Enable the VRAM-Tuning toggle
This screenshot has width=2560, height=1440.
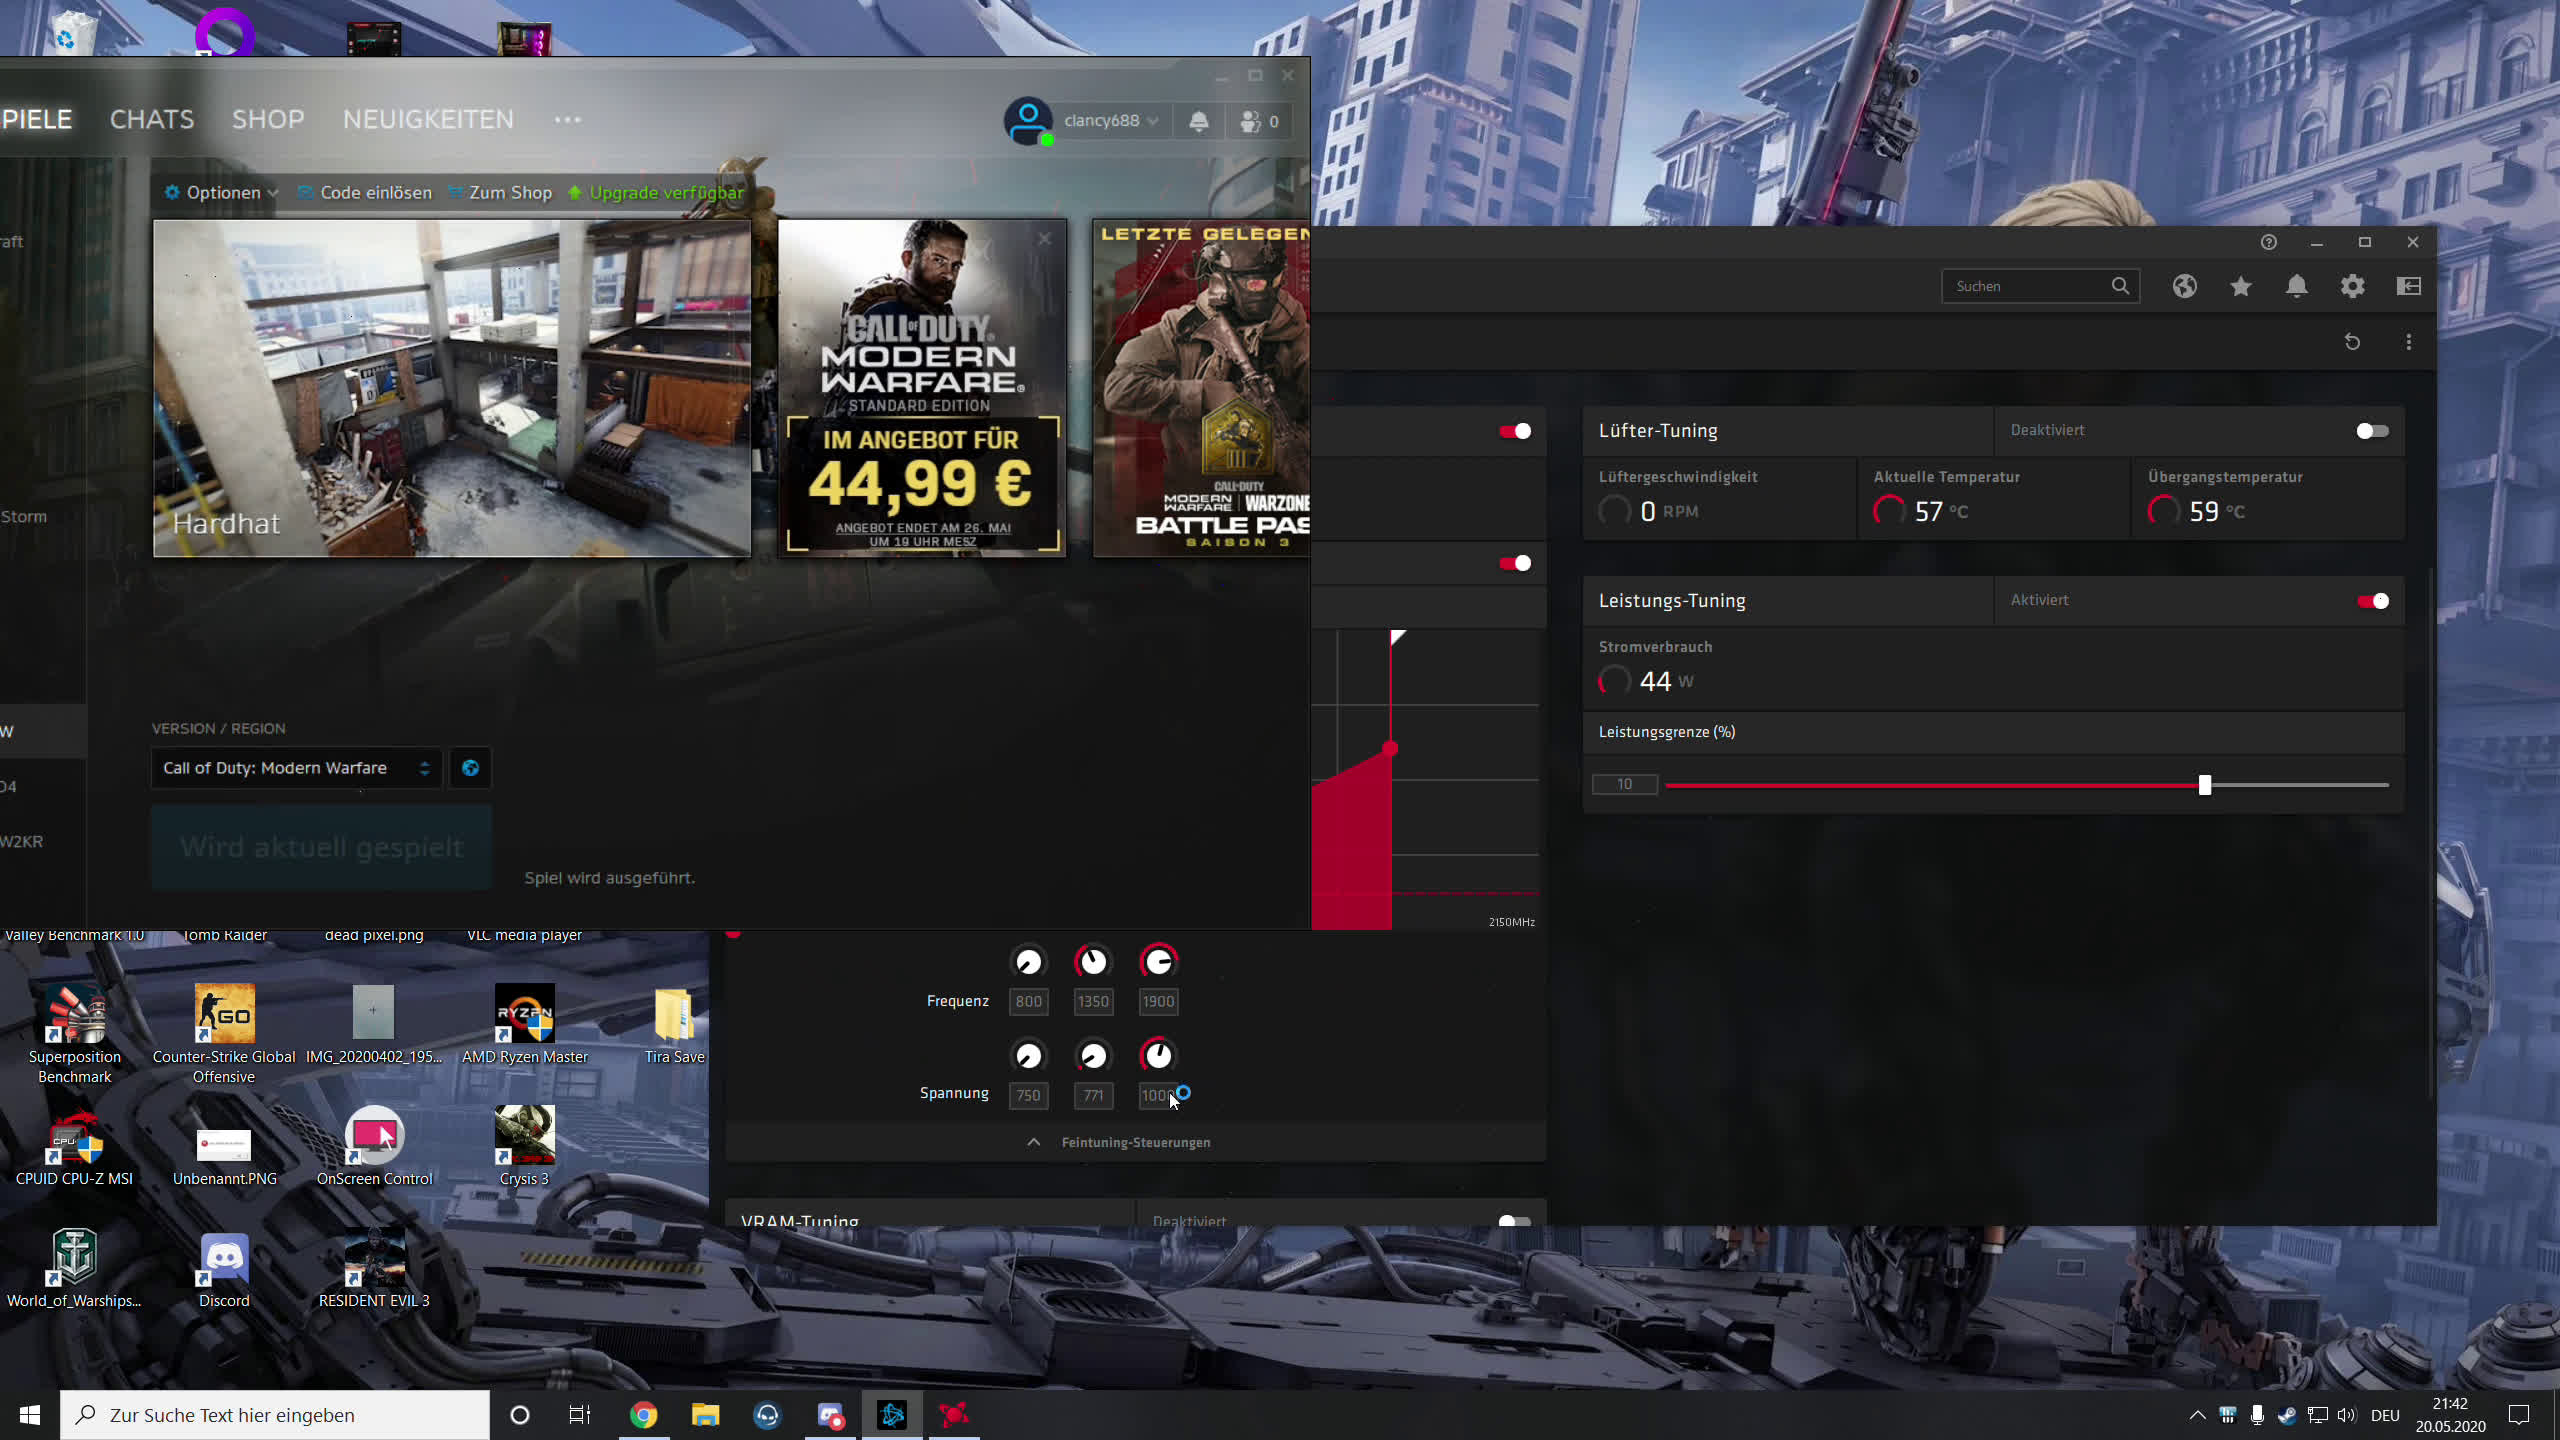tap(1514, 1220)
